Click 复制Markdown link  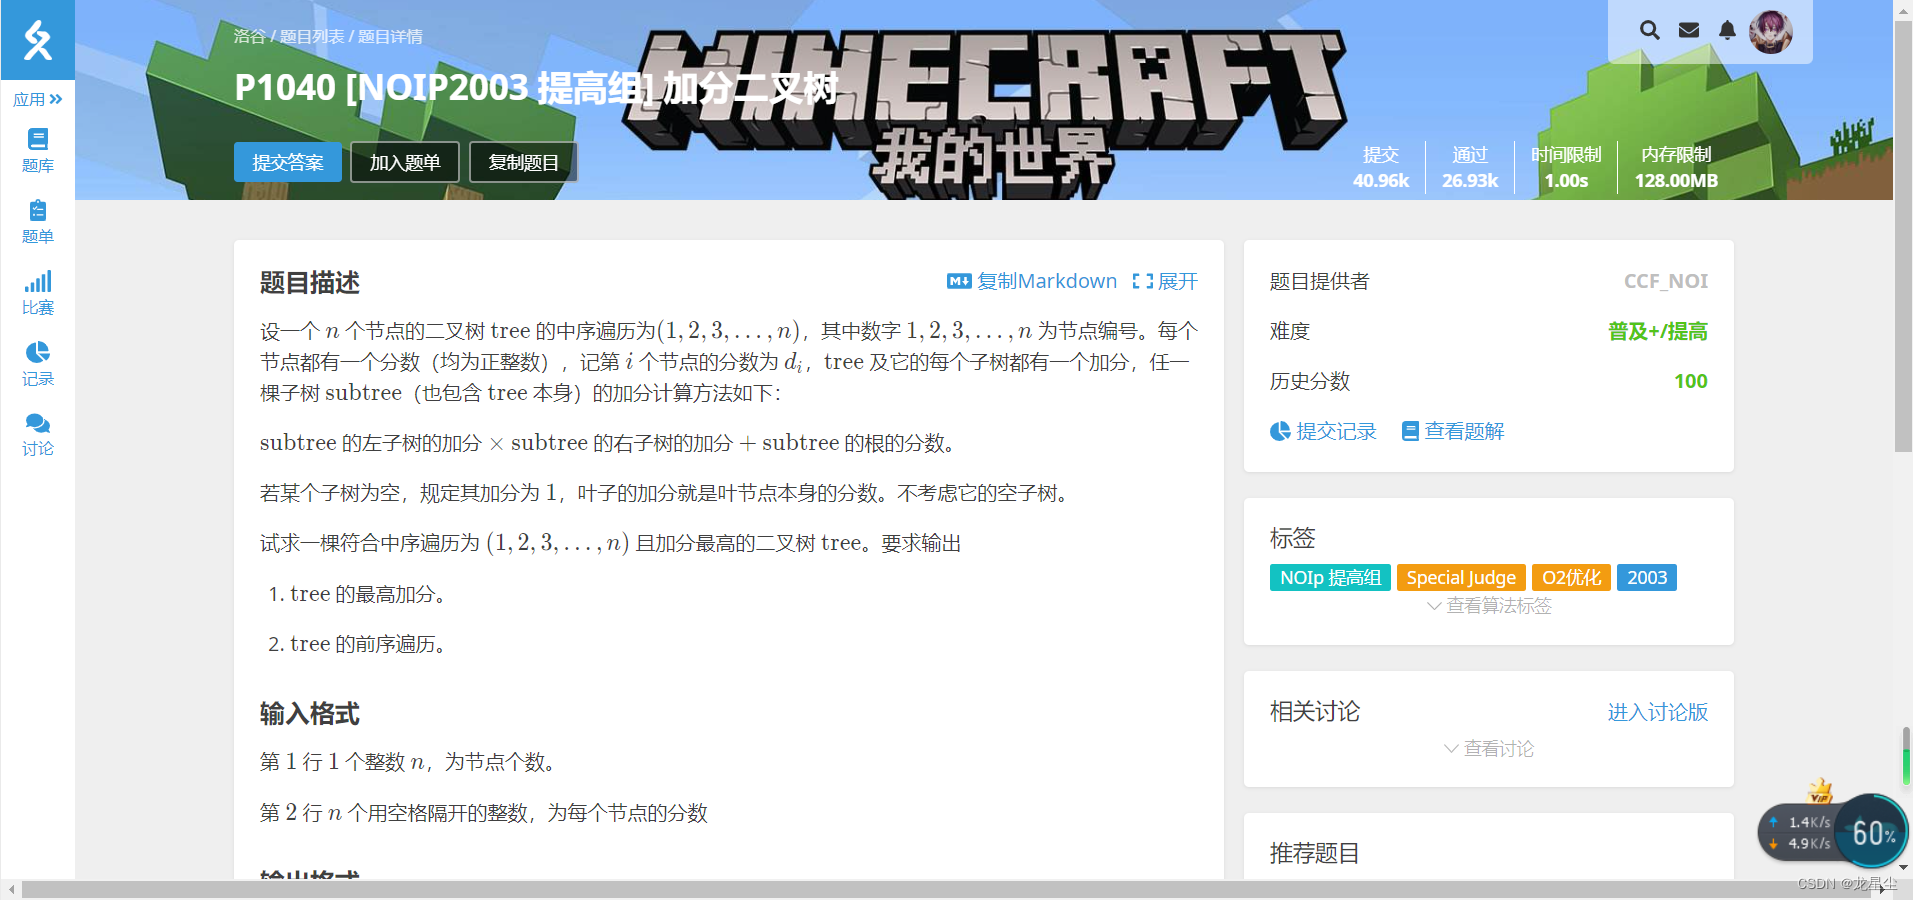tap(1032, 281)
